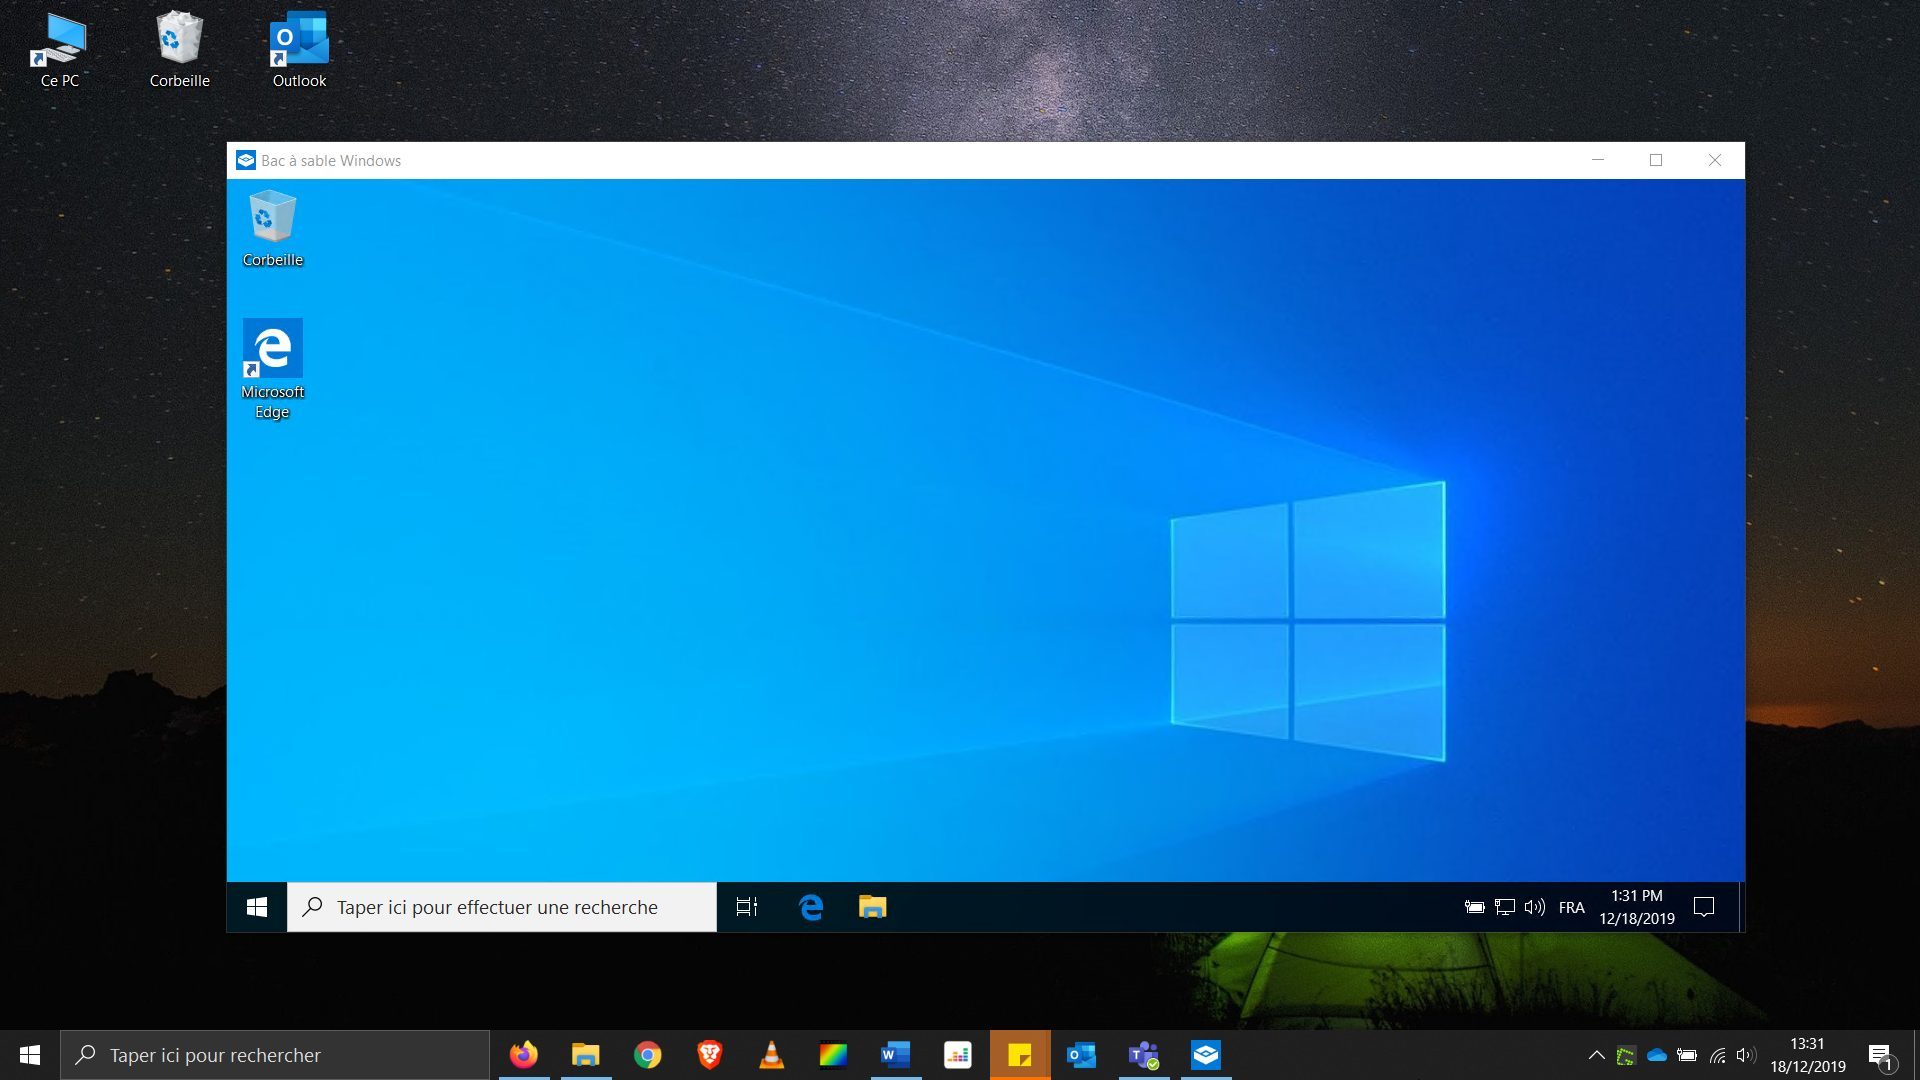Open File Explorer from host taskbar

click(585, 1055)
